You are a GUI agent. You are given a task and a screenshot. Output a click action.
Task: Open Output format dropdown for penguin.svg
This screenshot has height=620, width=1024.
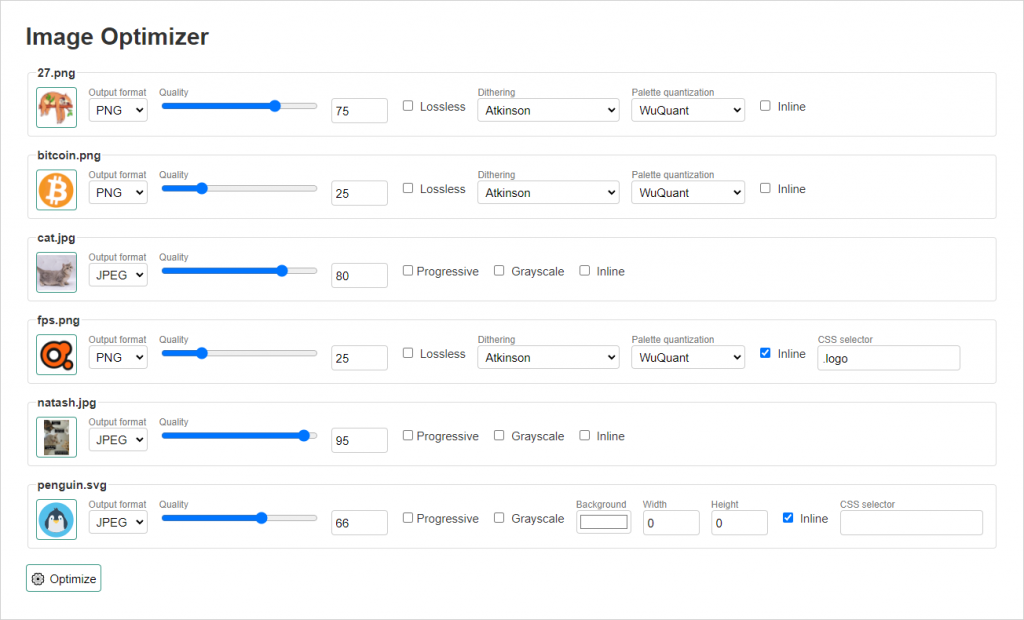click(x=118, y=522)
